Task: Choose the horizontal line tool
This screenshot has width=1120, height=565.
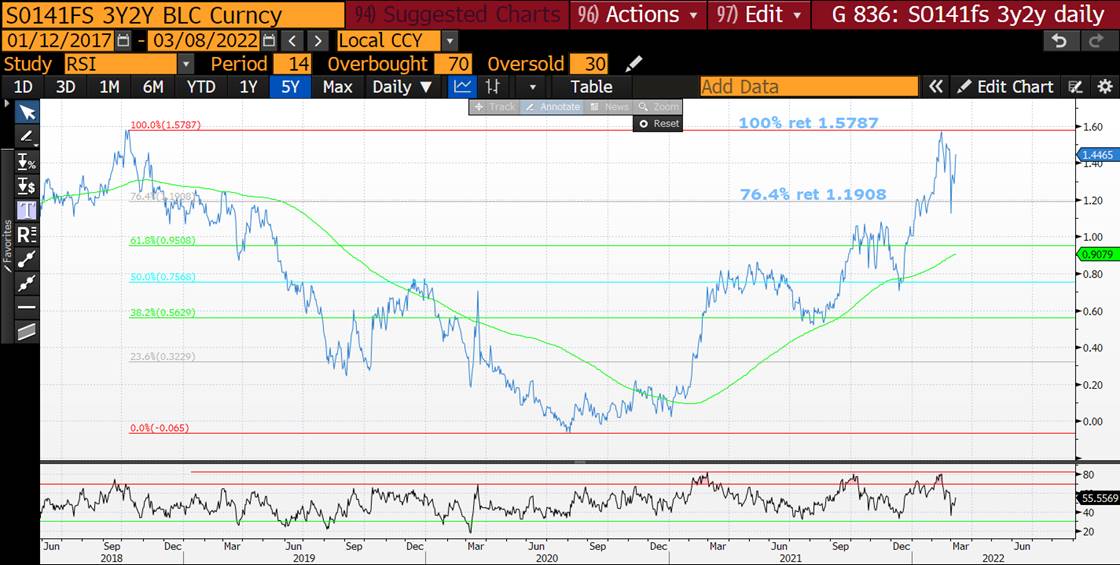Action: (x=26, y=307)
